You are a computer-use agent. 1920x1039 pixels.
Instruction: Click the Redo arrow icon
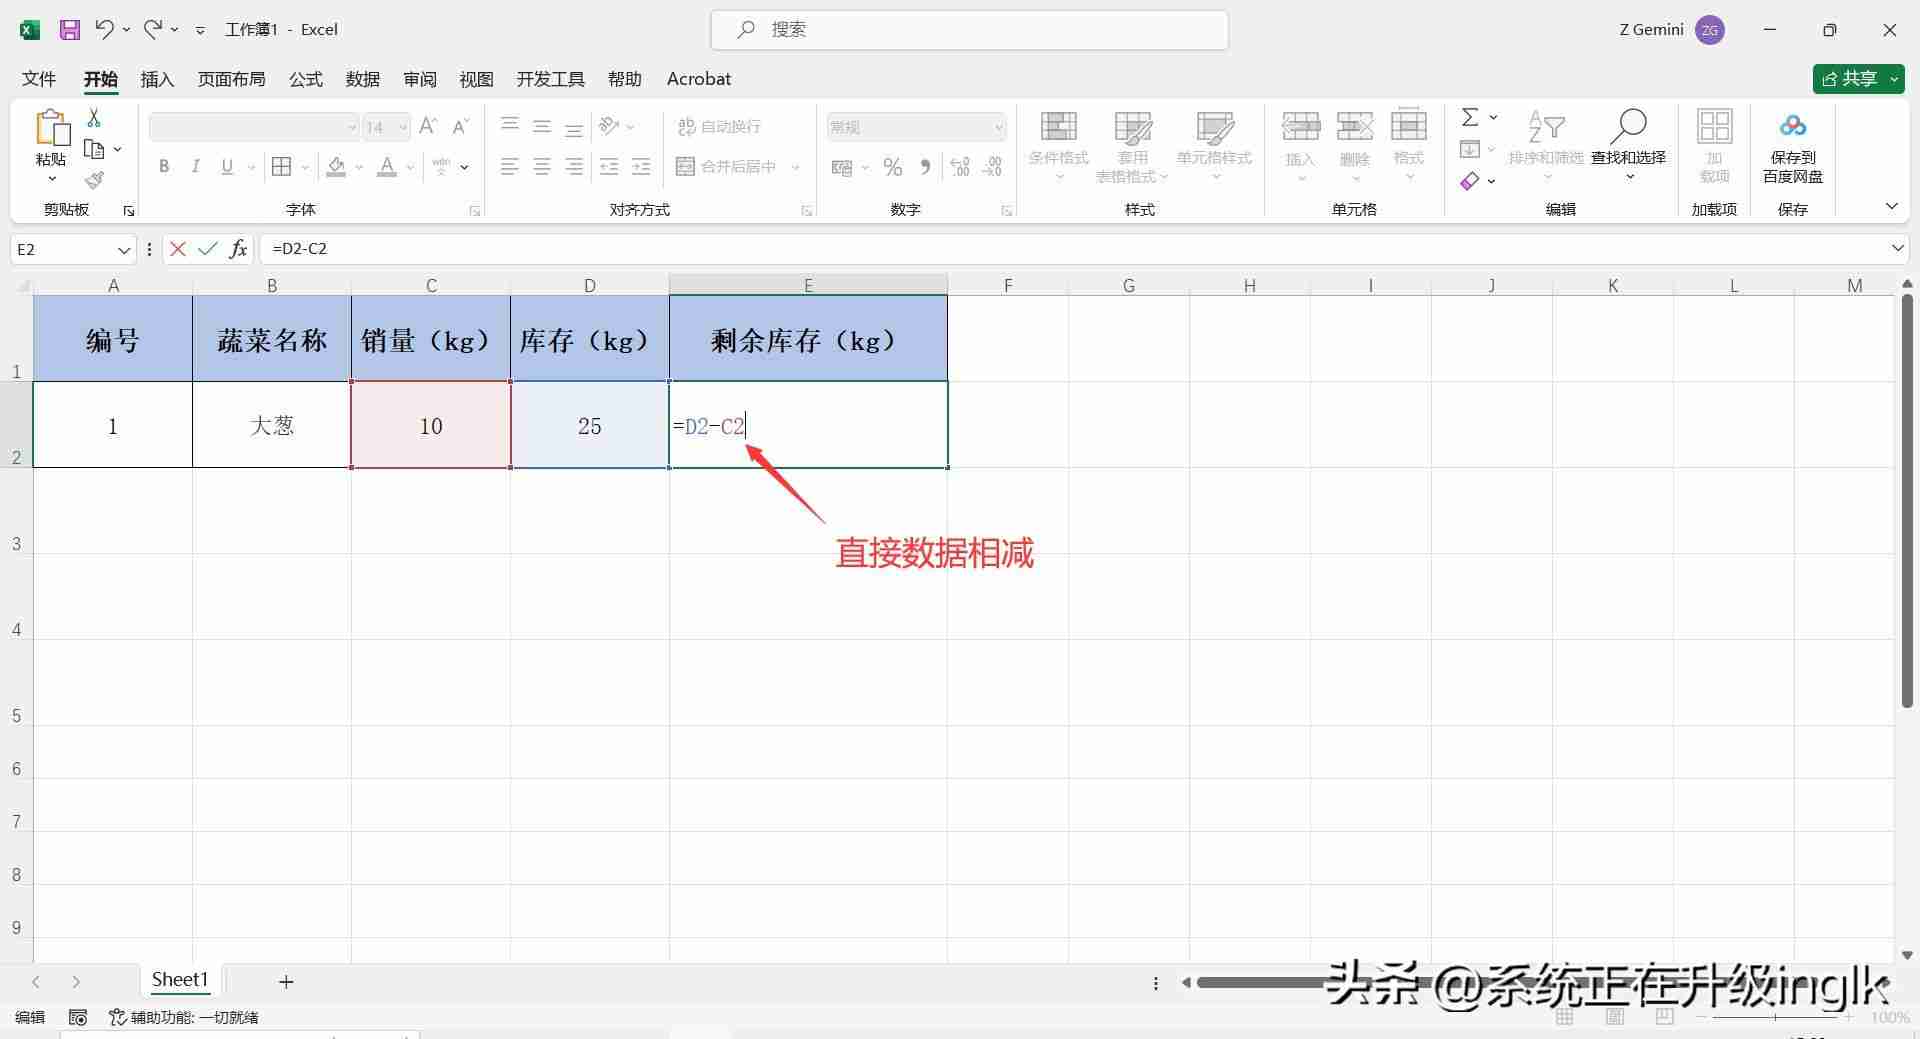click(x=153, y=29)
